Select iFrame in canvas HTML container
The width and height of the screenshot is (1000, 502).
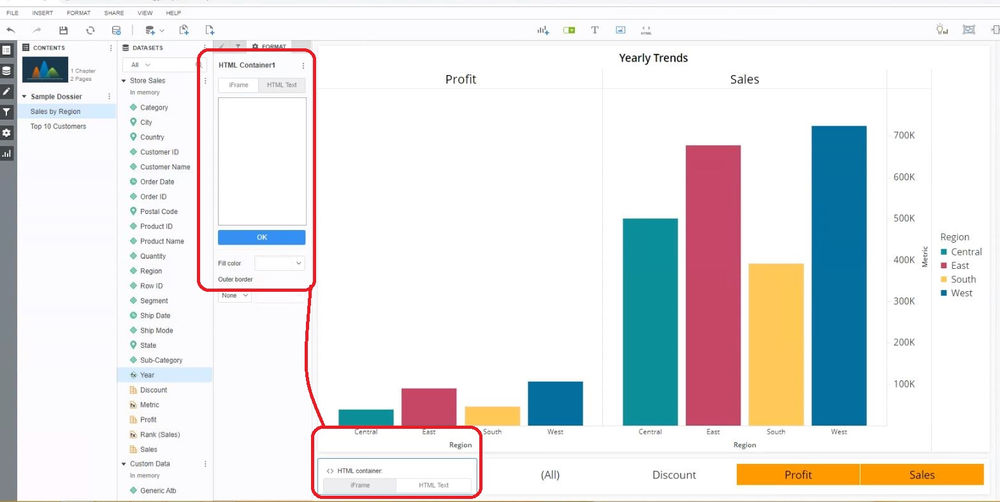point(360,485)
